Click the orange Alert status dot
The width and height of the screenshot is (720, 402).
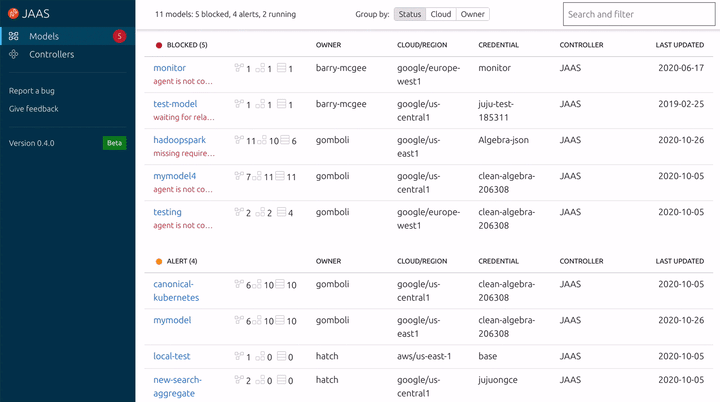(159, 261)
